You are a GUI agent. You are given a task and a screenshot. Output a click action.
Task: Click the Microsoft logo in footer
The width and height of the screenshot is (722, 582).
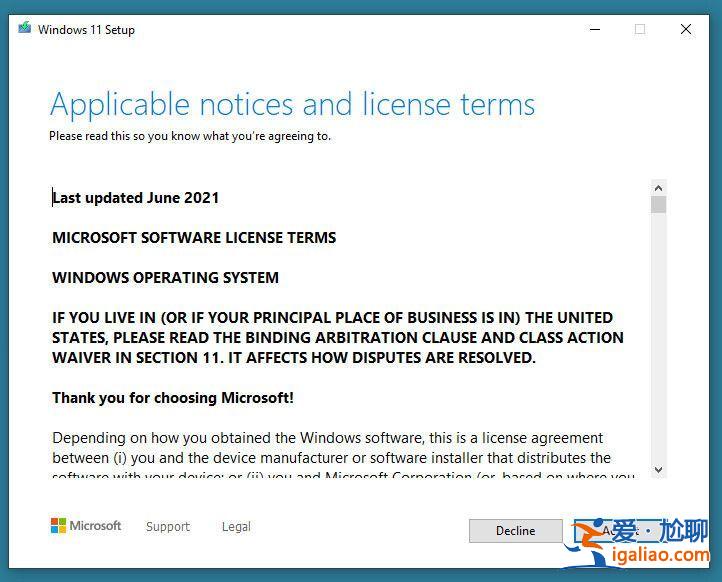click(86, 525)
